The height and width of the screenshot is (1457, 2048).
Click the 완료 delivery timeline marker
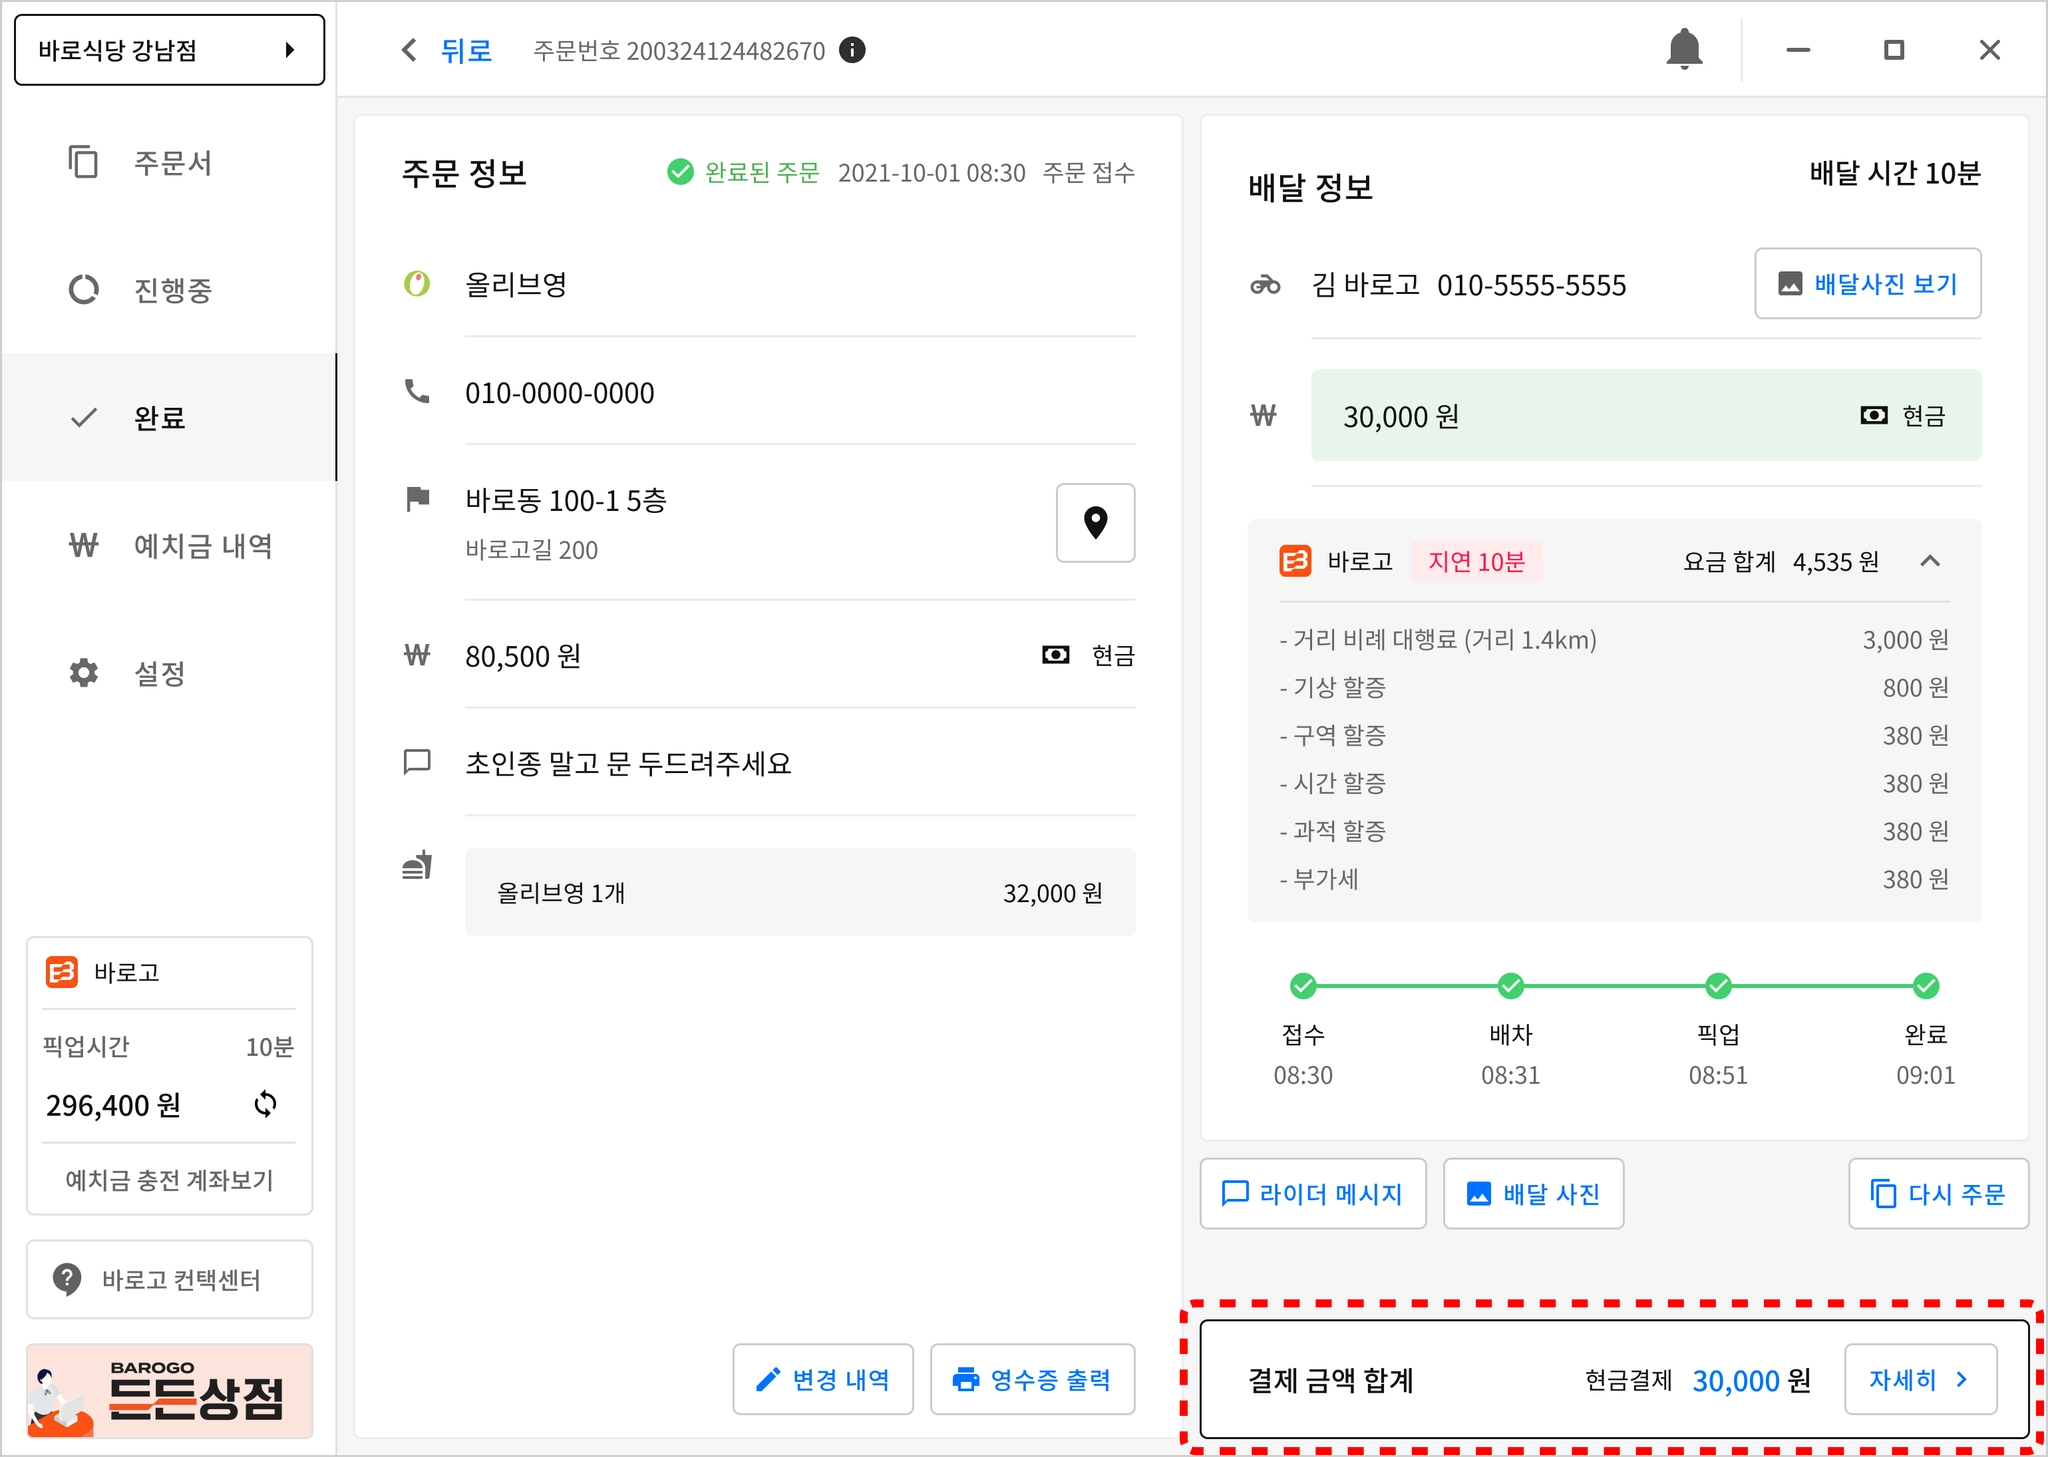pos(1925,986)
